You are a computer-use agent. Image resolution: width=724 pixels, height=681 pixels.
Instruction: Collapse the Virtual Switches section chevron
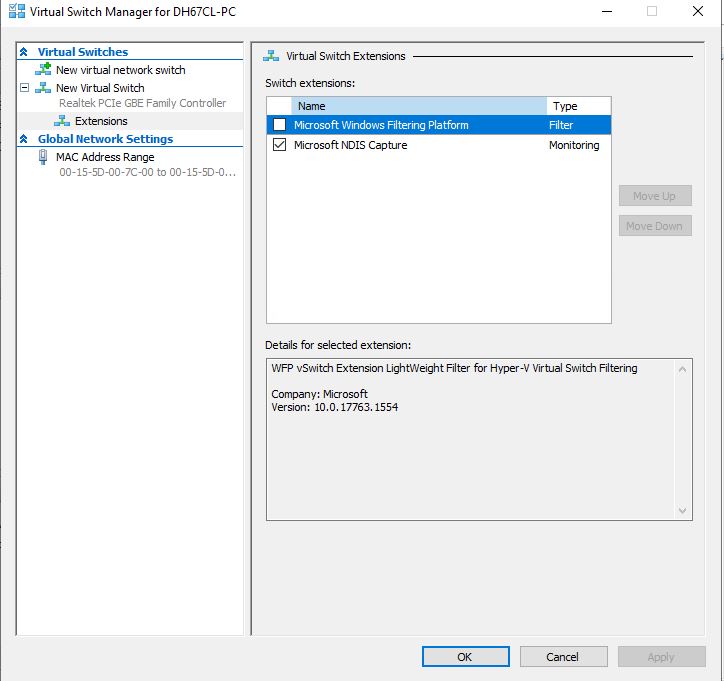pyautogui.click(x=24, y=52)
